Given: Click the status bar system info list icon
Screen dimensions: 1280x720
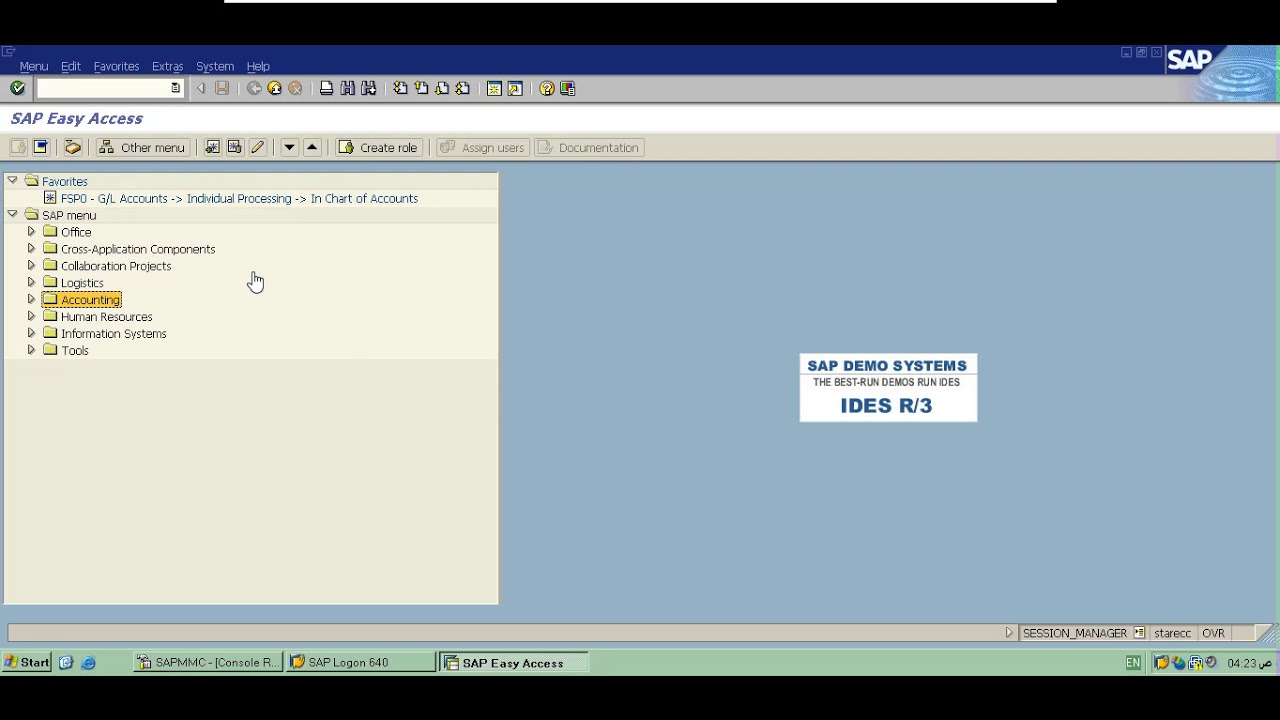Looking at the screenshot, I should pyautogui.click(x=1139, y=633).
